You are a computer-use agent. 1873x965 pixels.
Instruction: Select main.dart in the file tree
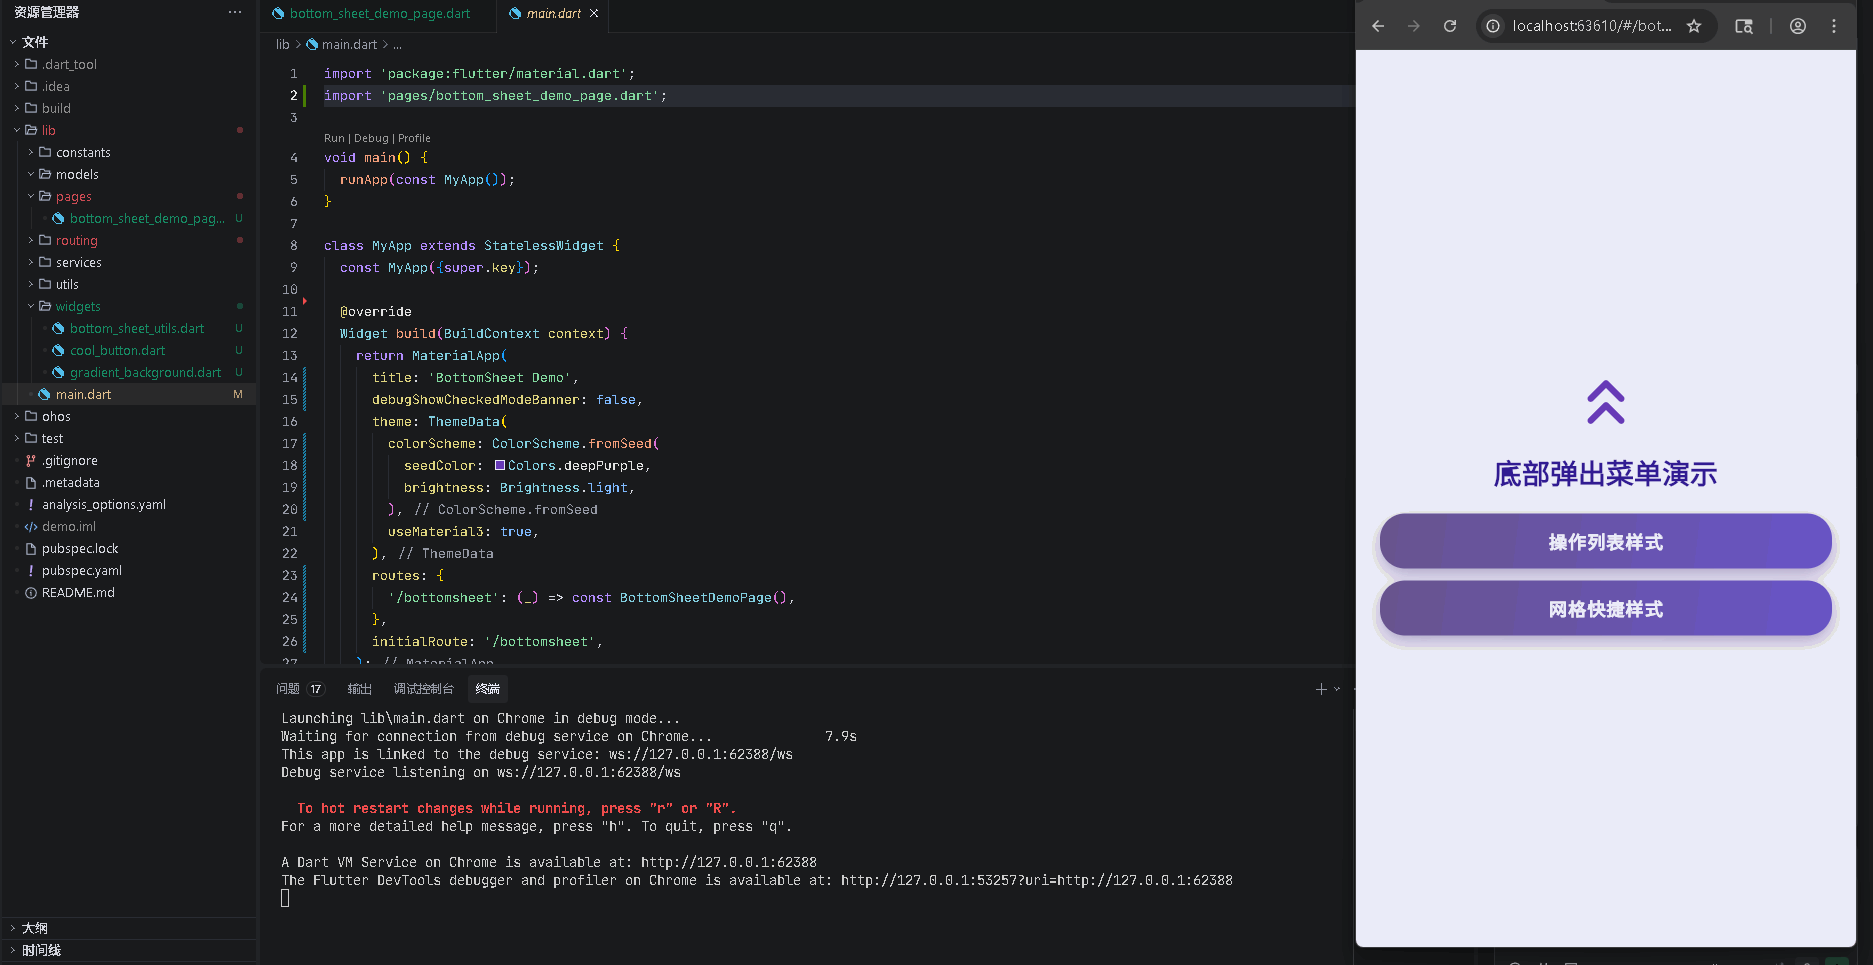84,394
